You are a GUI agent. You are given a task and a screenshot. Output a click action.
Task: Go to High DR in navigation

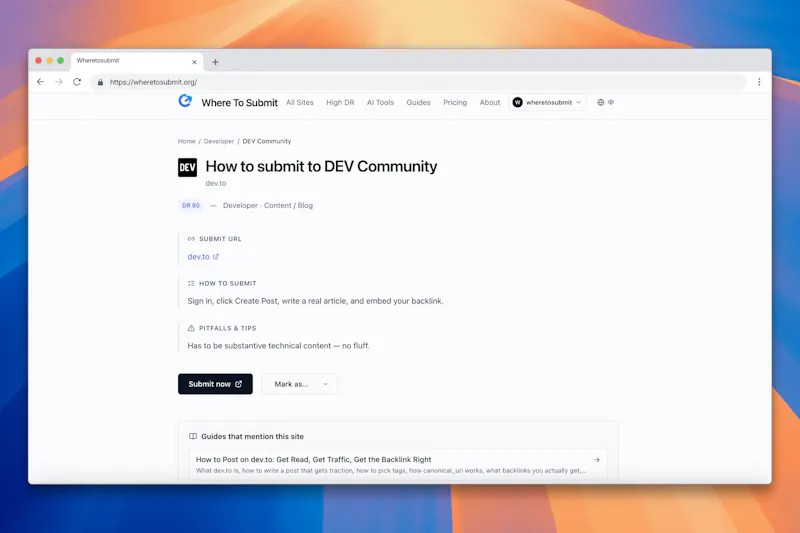[340, 102]
